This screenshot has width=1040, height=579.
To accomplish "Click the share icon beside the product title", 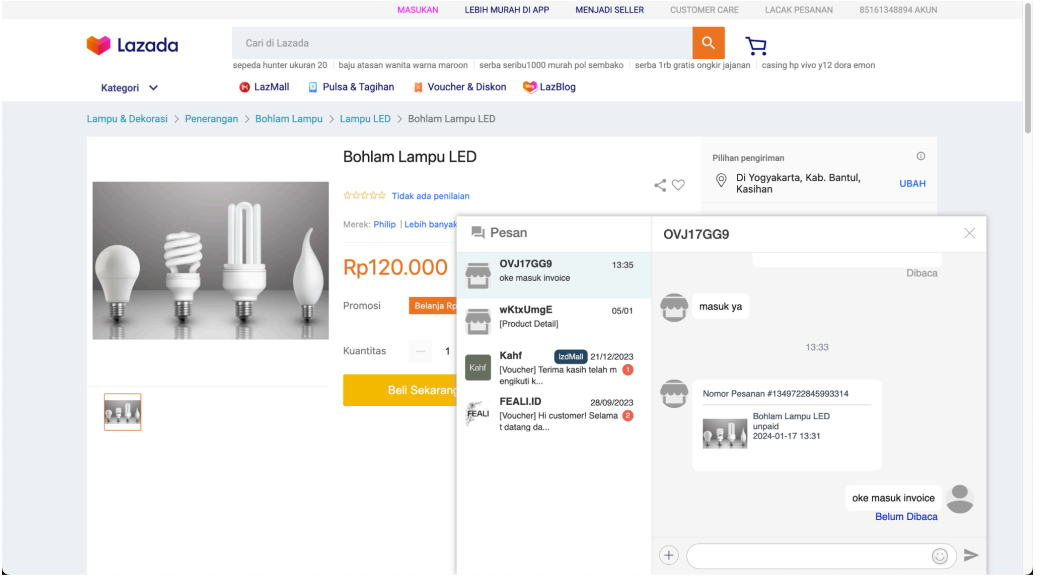I will pos(660,185).
